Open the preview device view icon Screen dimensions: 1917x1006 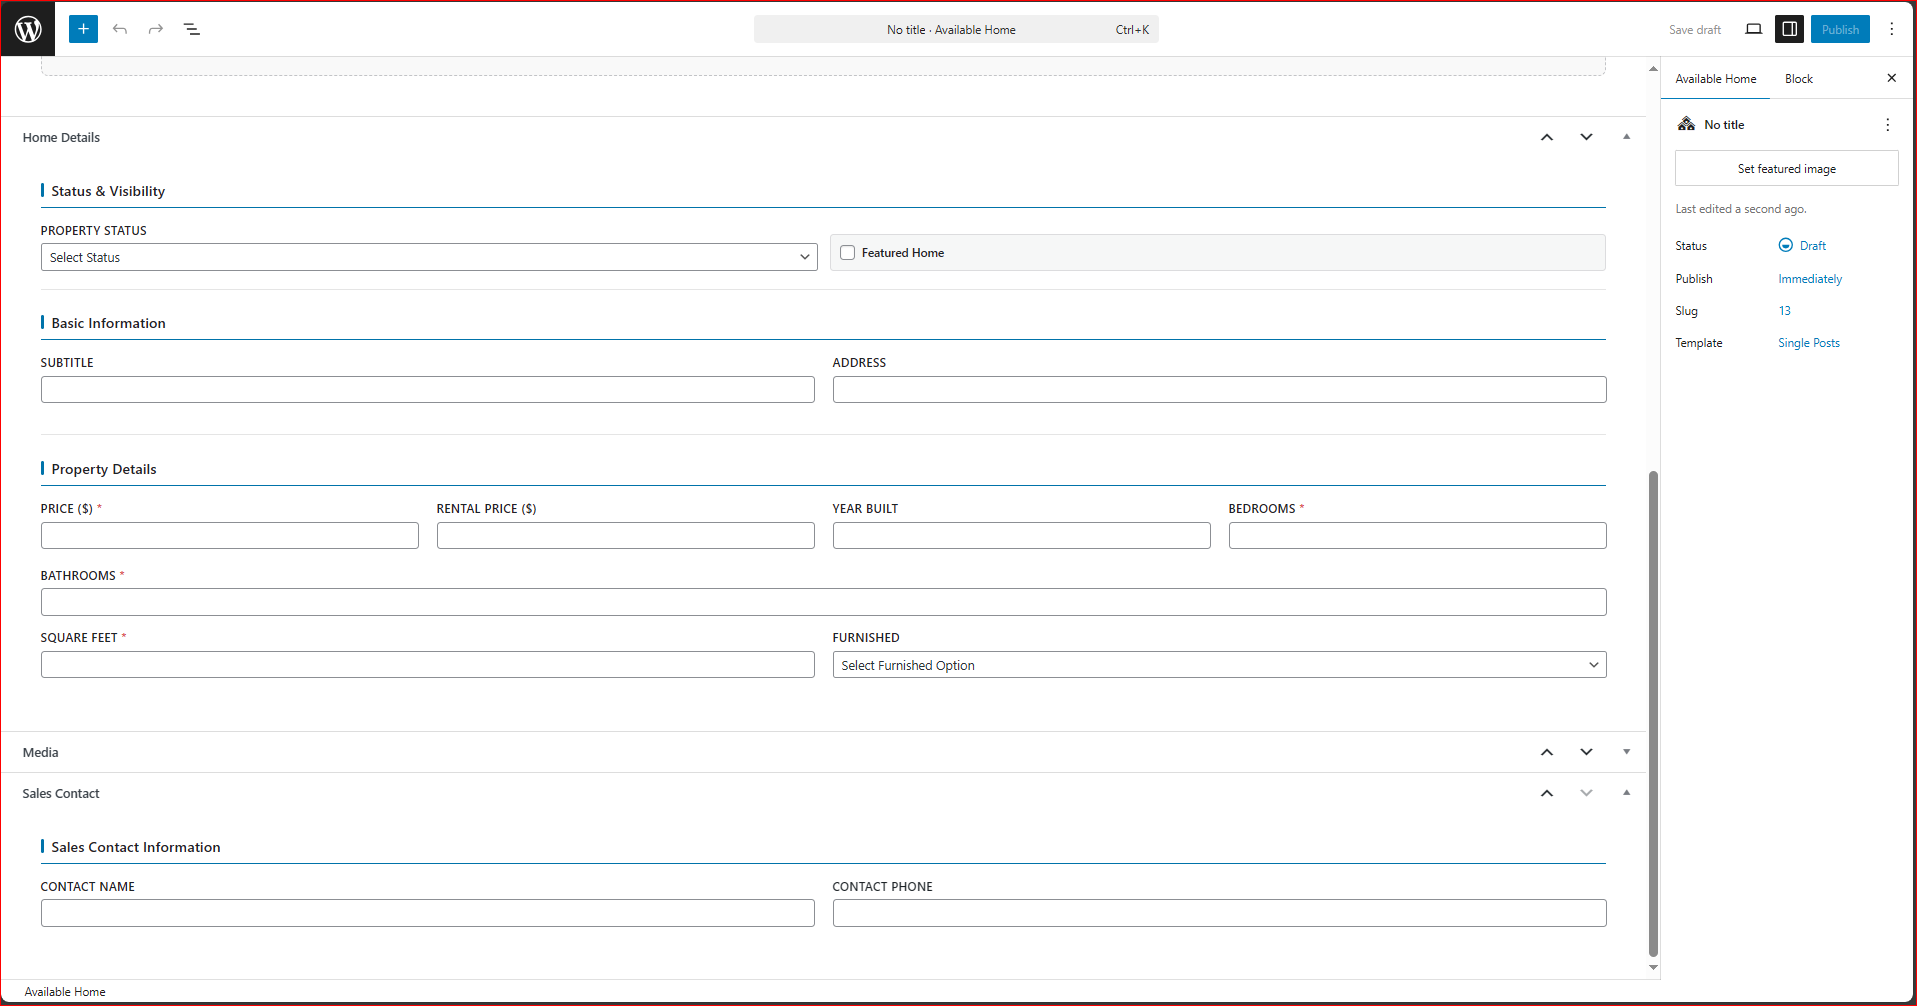point(1753,29)
